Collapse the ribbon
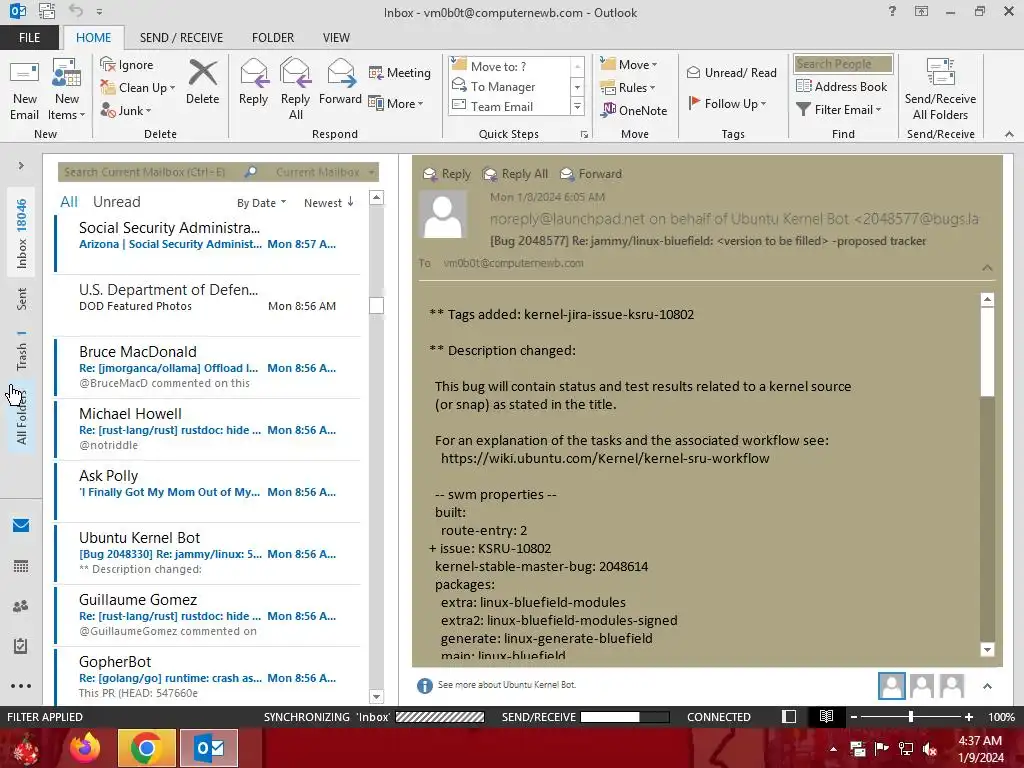This screenshot has width=1024, height=768. point(1009,134)
